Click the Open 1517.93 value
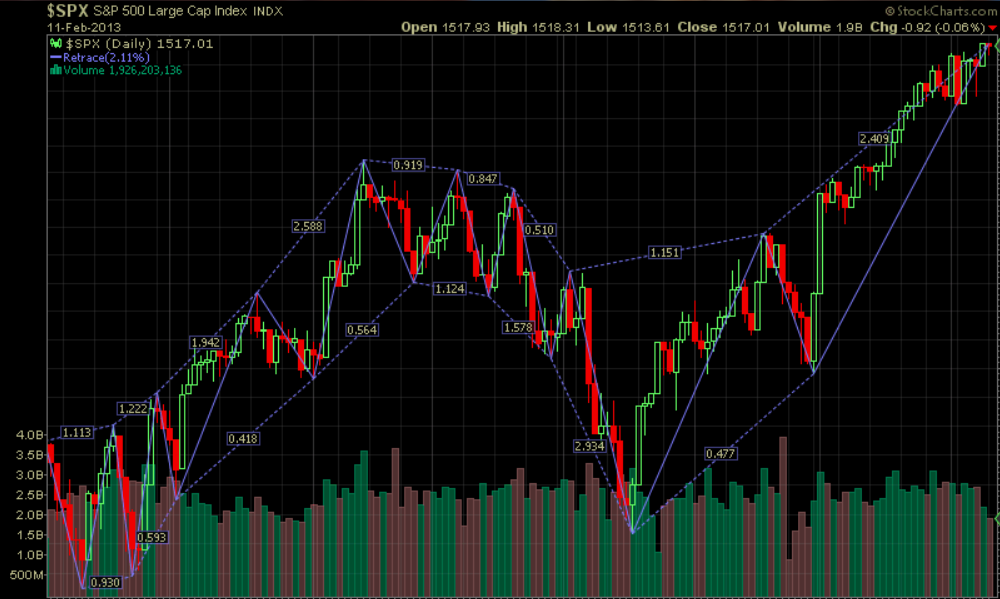Image resolution: width=1000 pixels, height=599 pixels. pos(445,27)
